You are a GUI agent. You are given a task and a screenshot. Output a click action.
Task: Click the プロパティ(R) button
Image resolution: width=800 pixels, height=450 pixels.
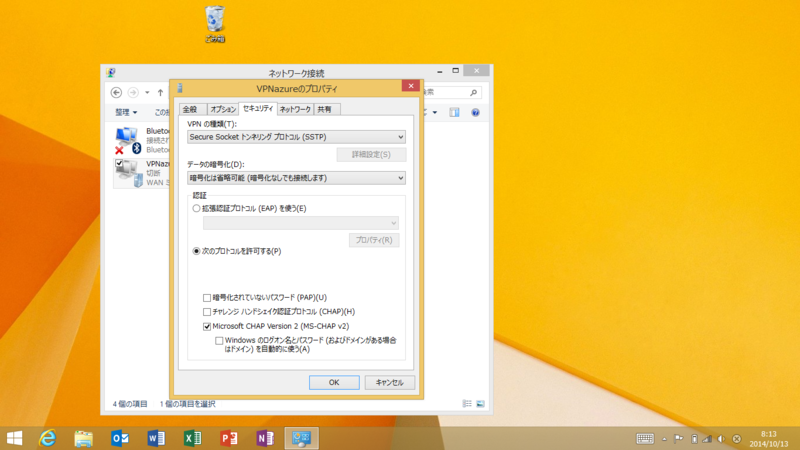tap(374, 240)
